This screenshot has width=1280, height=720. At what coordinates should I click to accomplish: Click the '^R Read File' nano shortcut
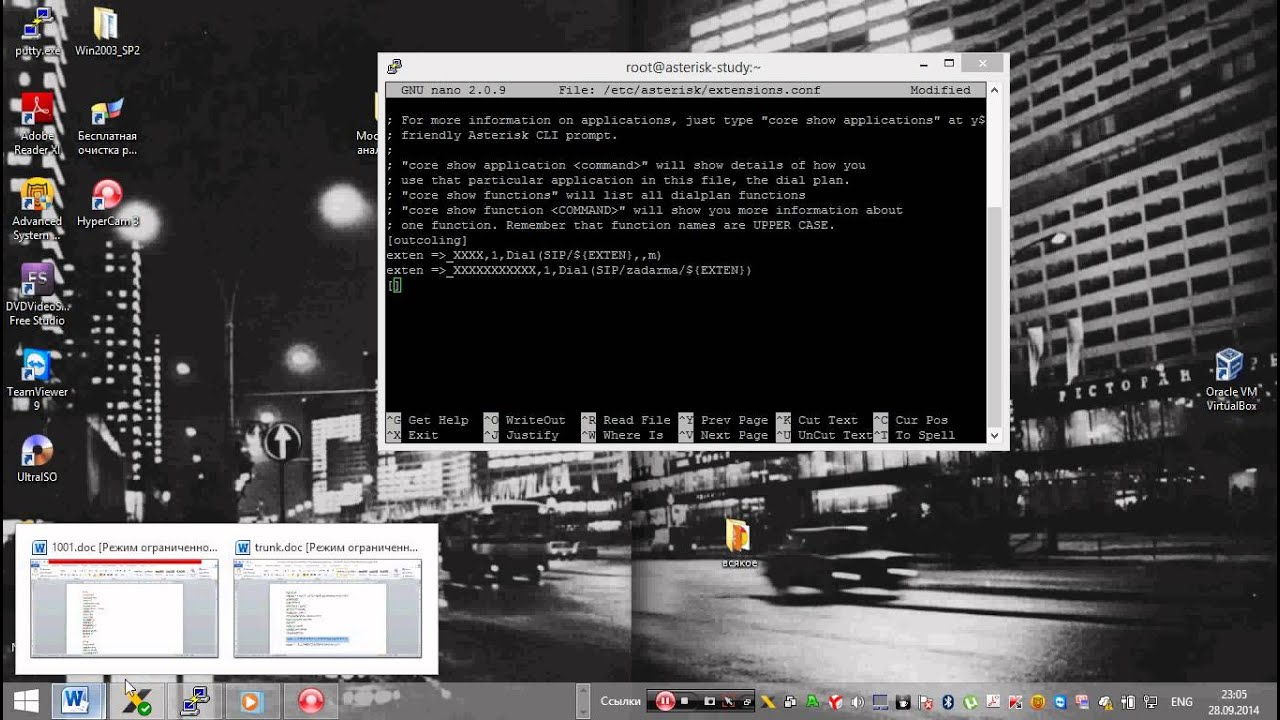626,420
